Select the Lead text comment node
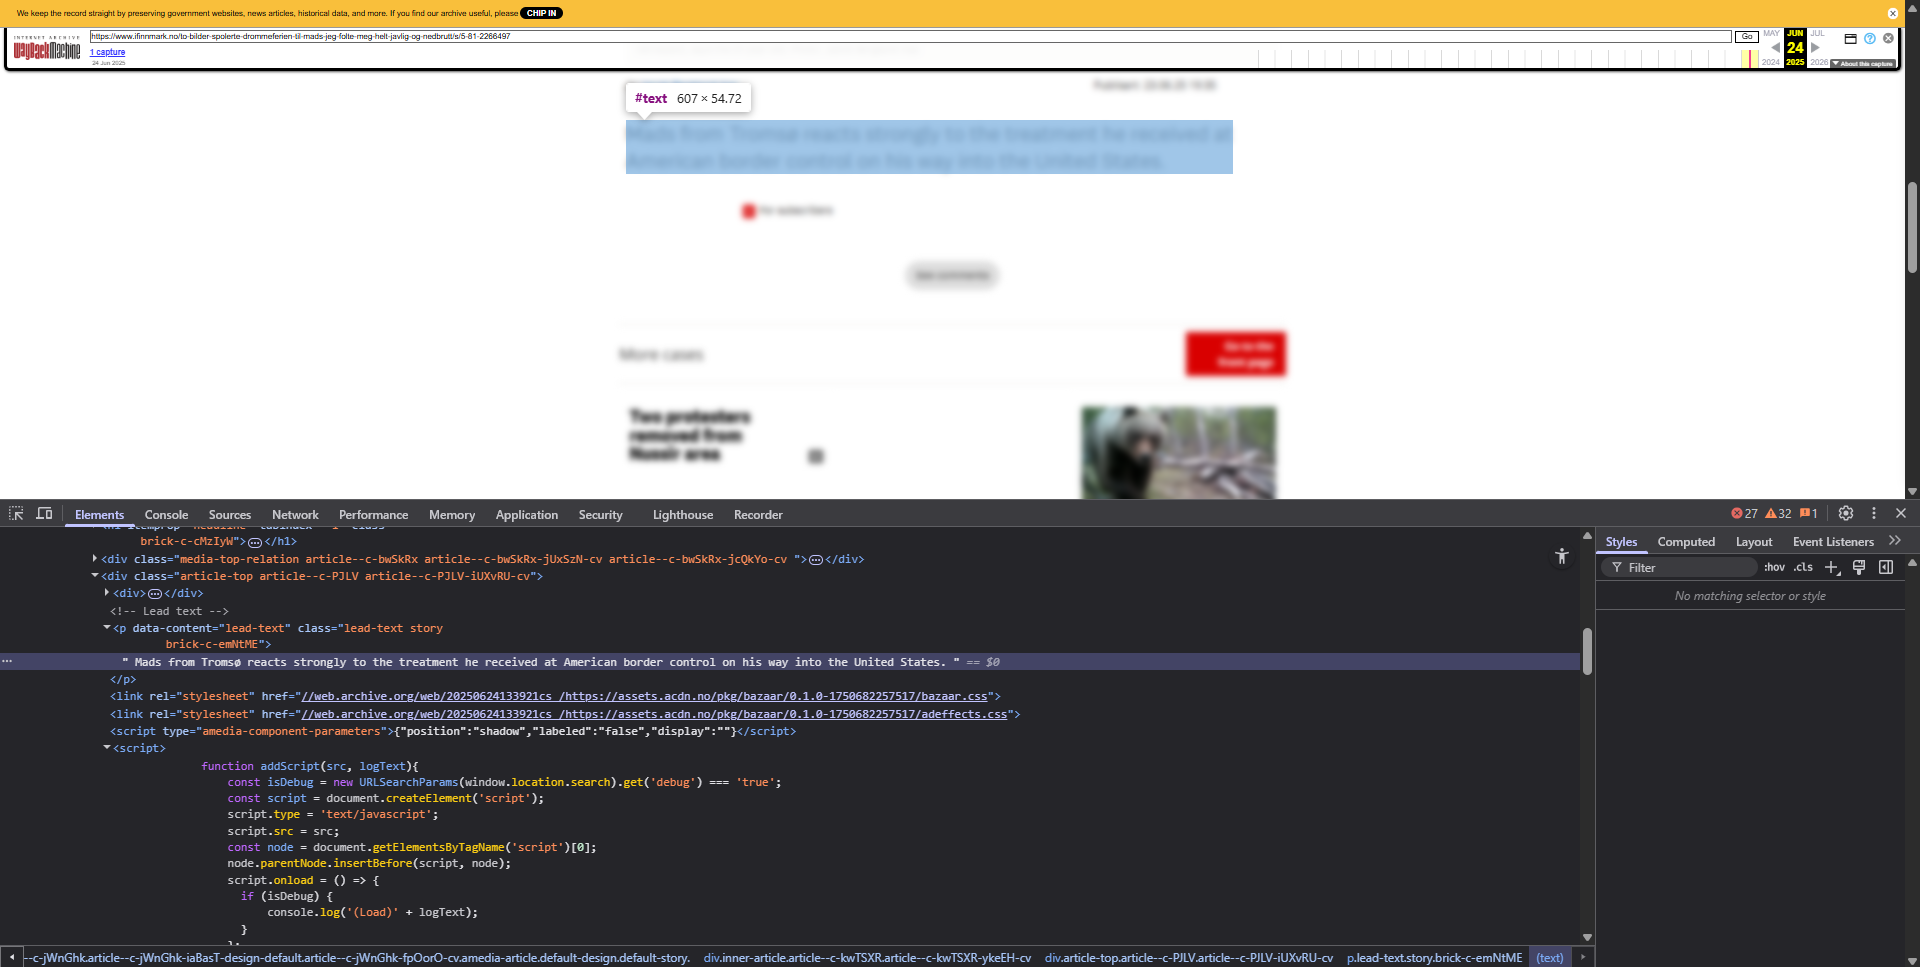 [x=169, y=611]
